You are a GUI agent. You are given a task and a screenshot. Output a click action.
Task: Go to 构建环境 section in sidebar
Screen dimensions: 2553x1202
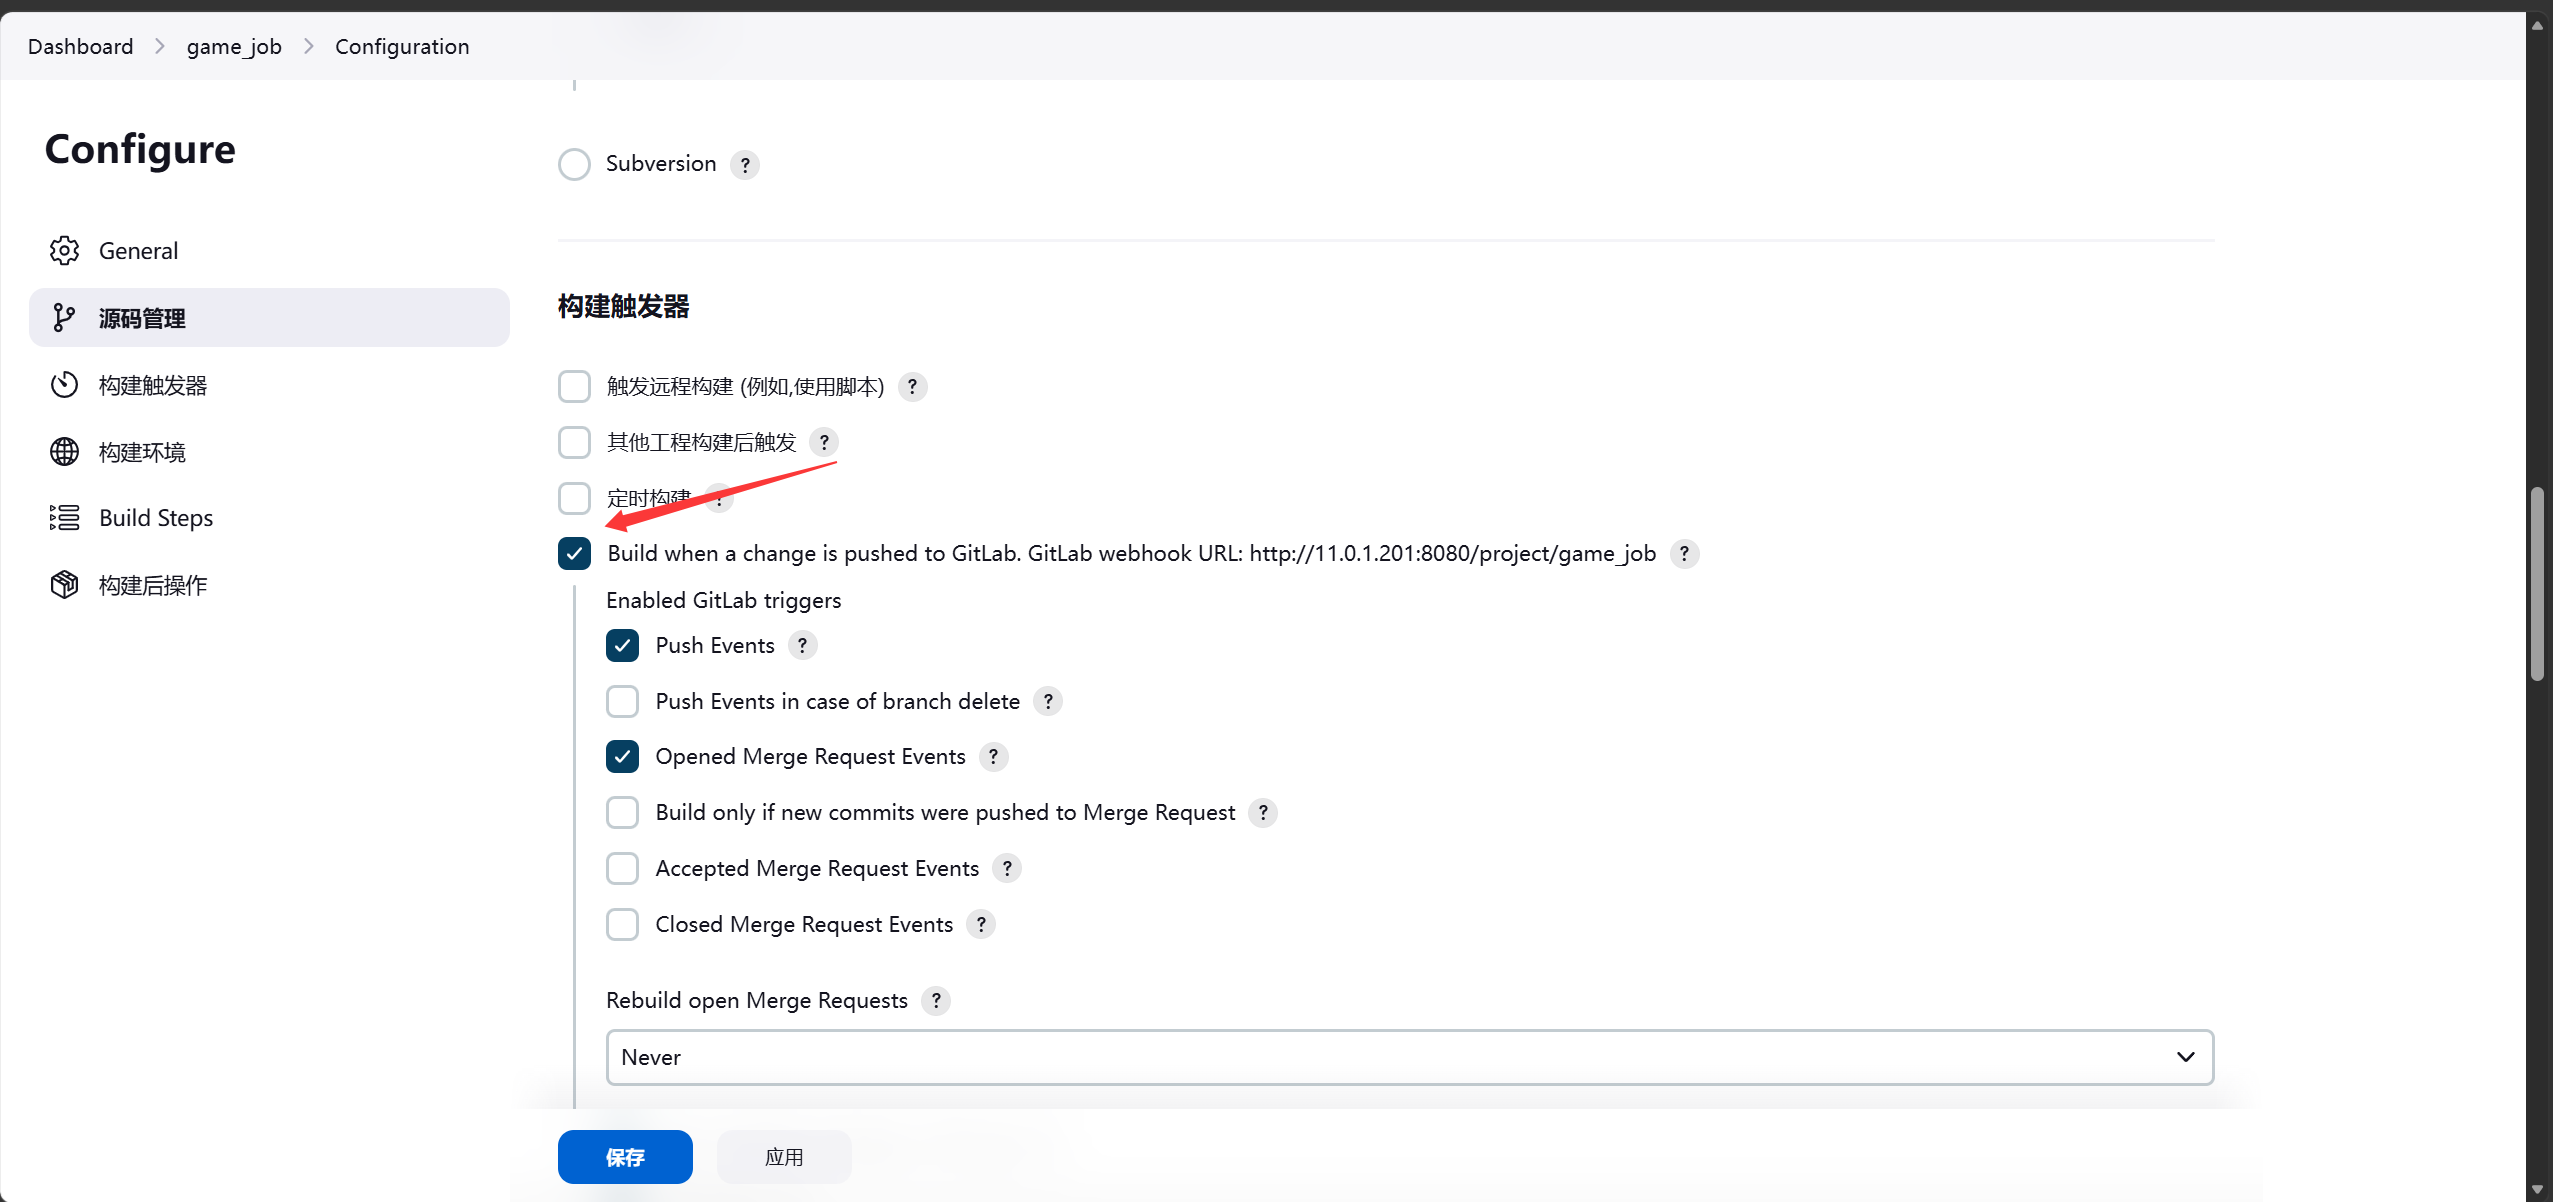[x=269, y=452]
